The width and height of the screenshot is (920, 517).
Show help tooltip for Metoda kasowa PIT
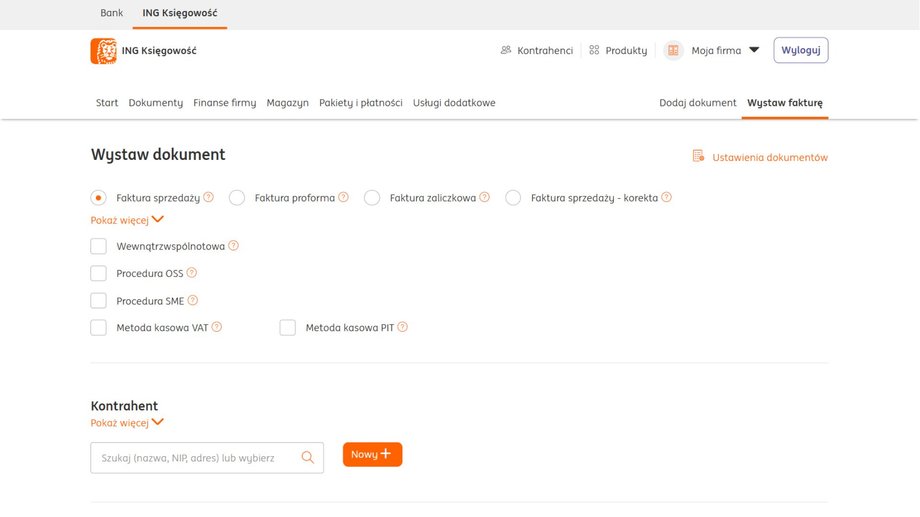(402, 327)
